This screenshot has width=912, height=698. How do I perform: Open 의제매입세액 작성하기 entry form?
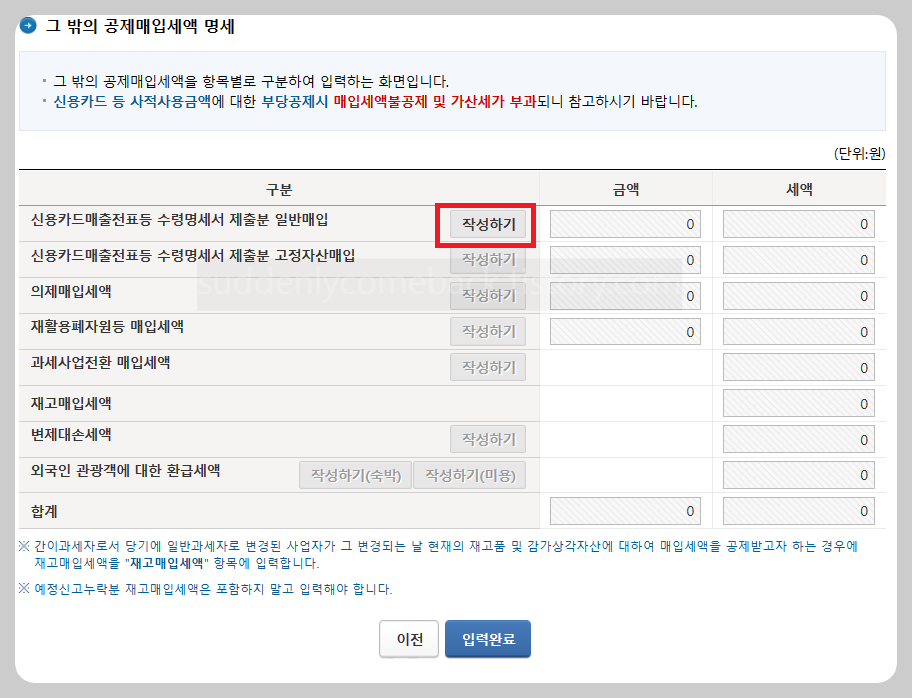487,295
